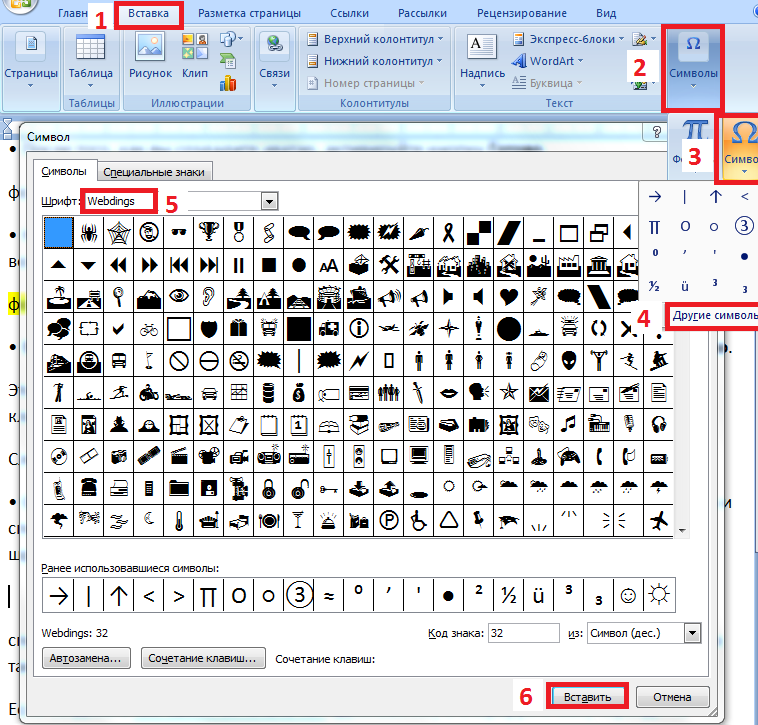Select the headphones symbol
The height and width of the screenshot is (725, 758).
(659, 425)
